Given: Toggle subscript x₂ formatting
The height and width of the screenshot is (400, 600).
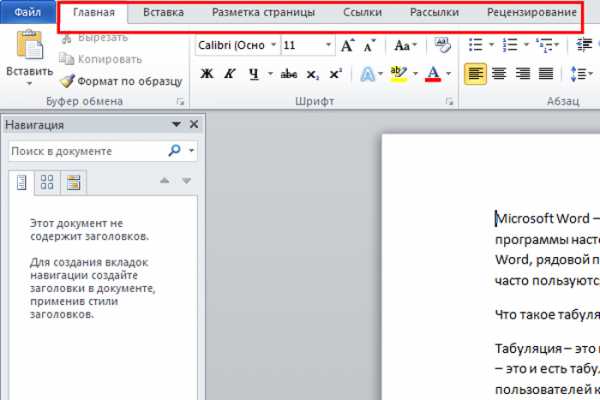Looking at the screenshot, I should coord(312,74).
